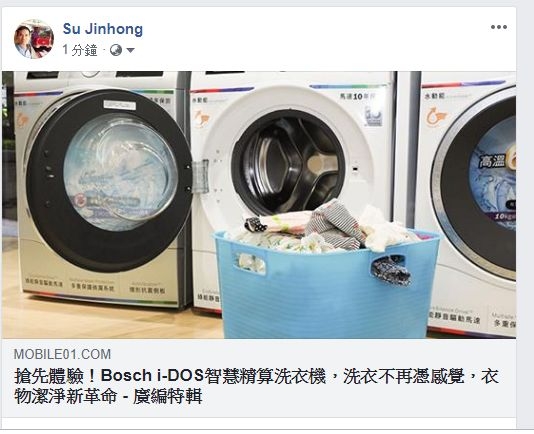Click the label sticker atop left washer door
The width and height of the screenshot is (534, 434).
pos(120,105)
